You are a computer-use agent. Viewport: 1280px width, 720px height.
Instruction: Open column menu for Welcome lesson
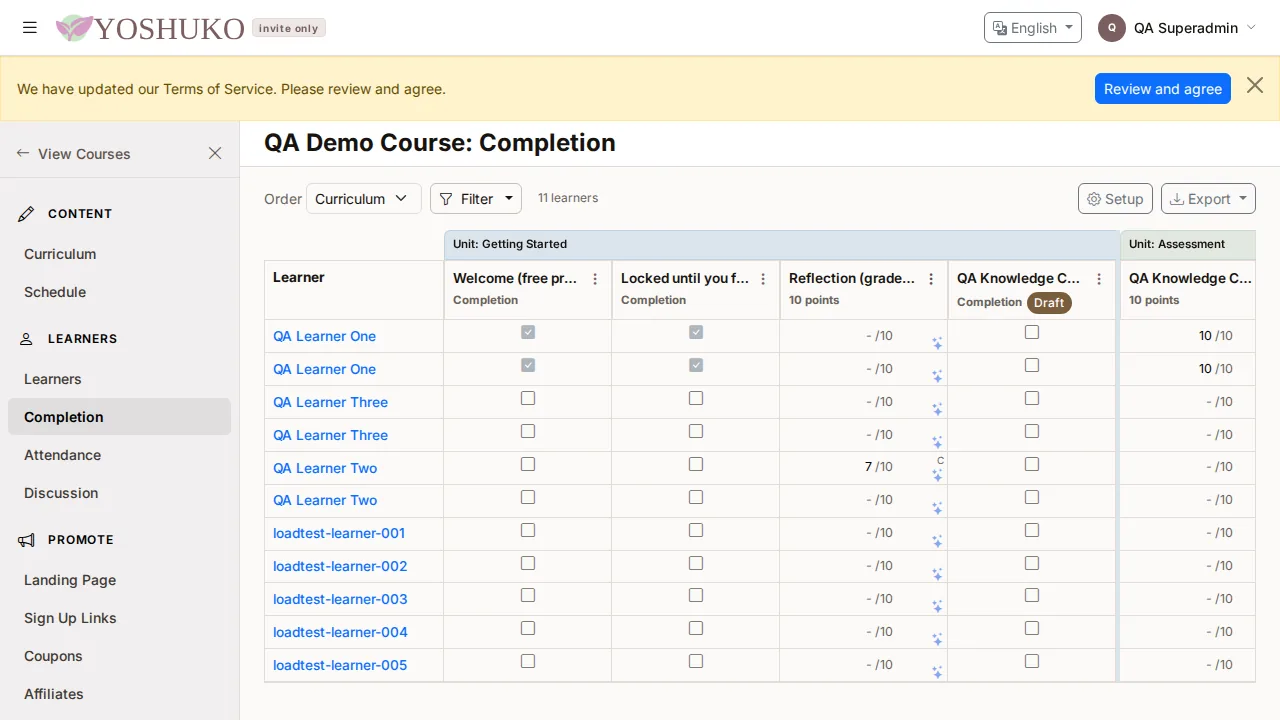click(x=595, y=279)
